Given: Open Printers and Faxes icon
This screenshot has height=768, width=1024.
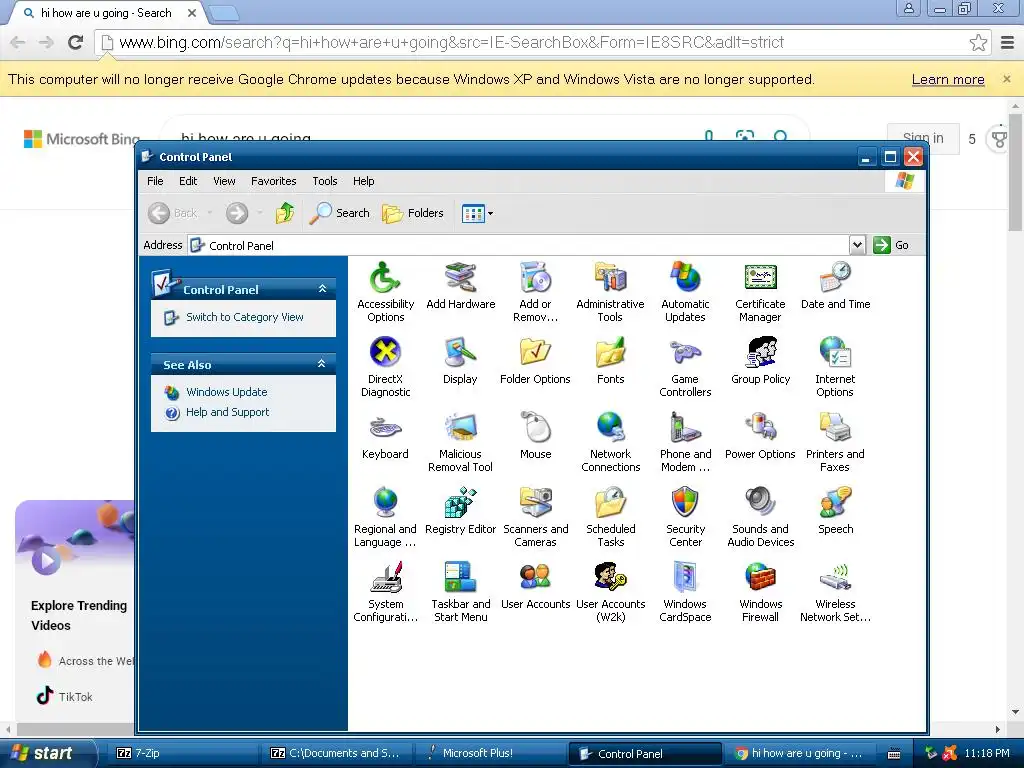Looking at the screenshot, I should (835, 442).
